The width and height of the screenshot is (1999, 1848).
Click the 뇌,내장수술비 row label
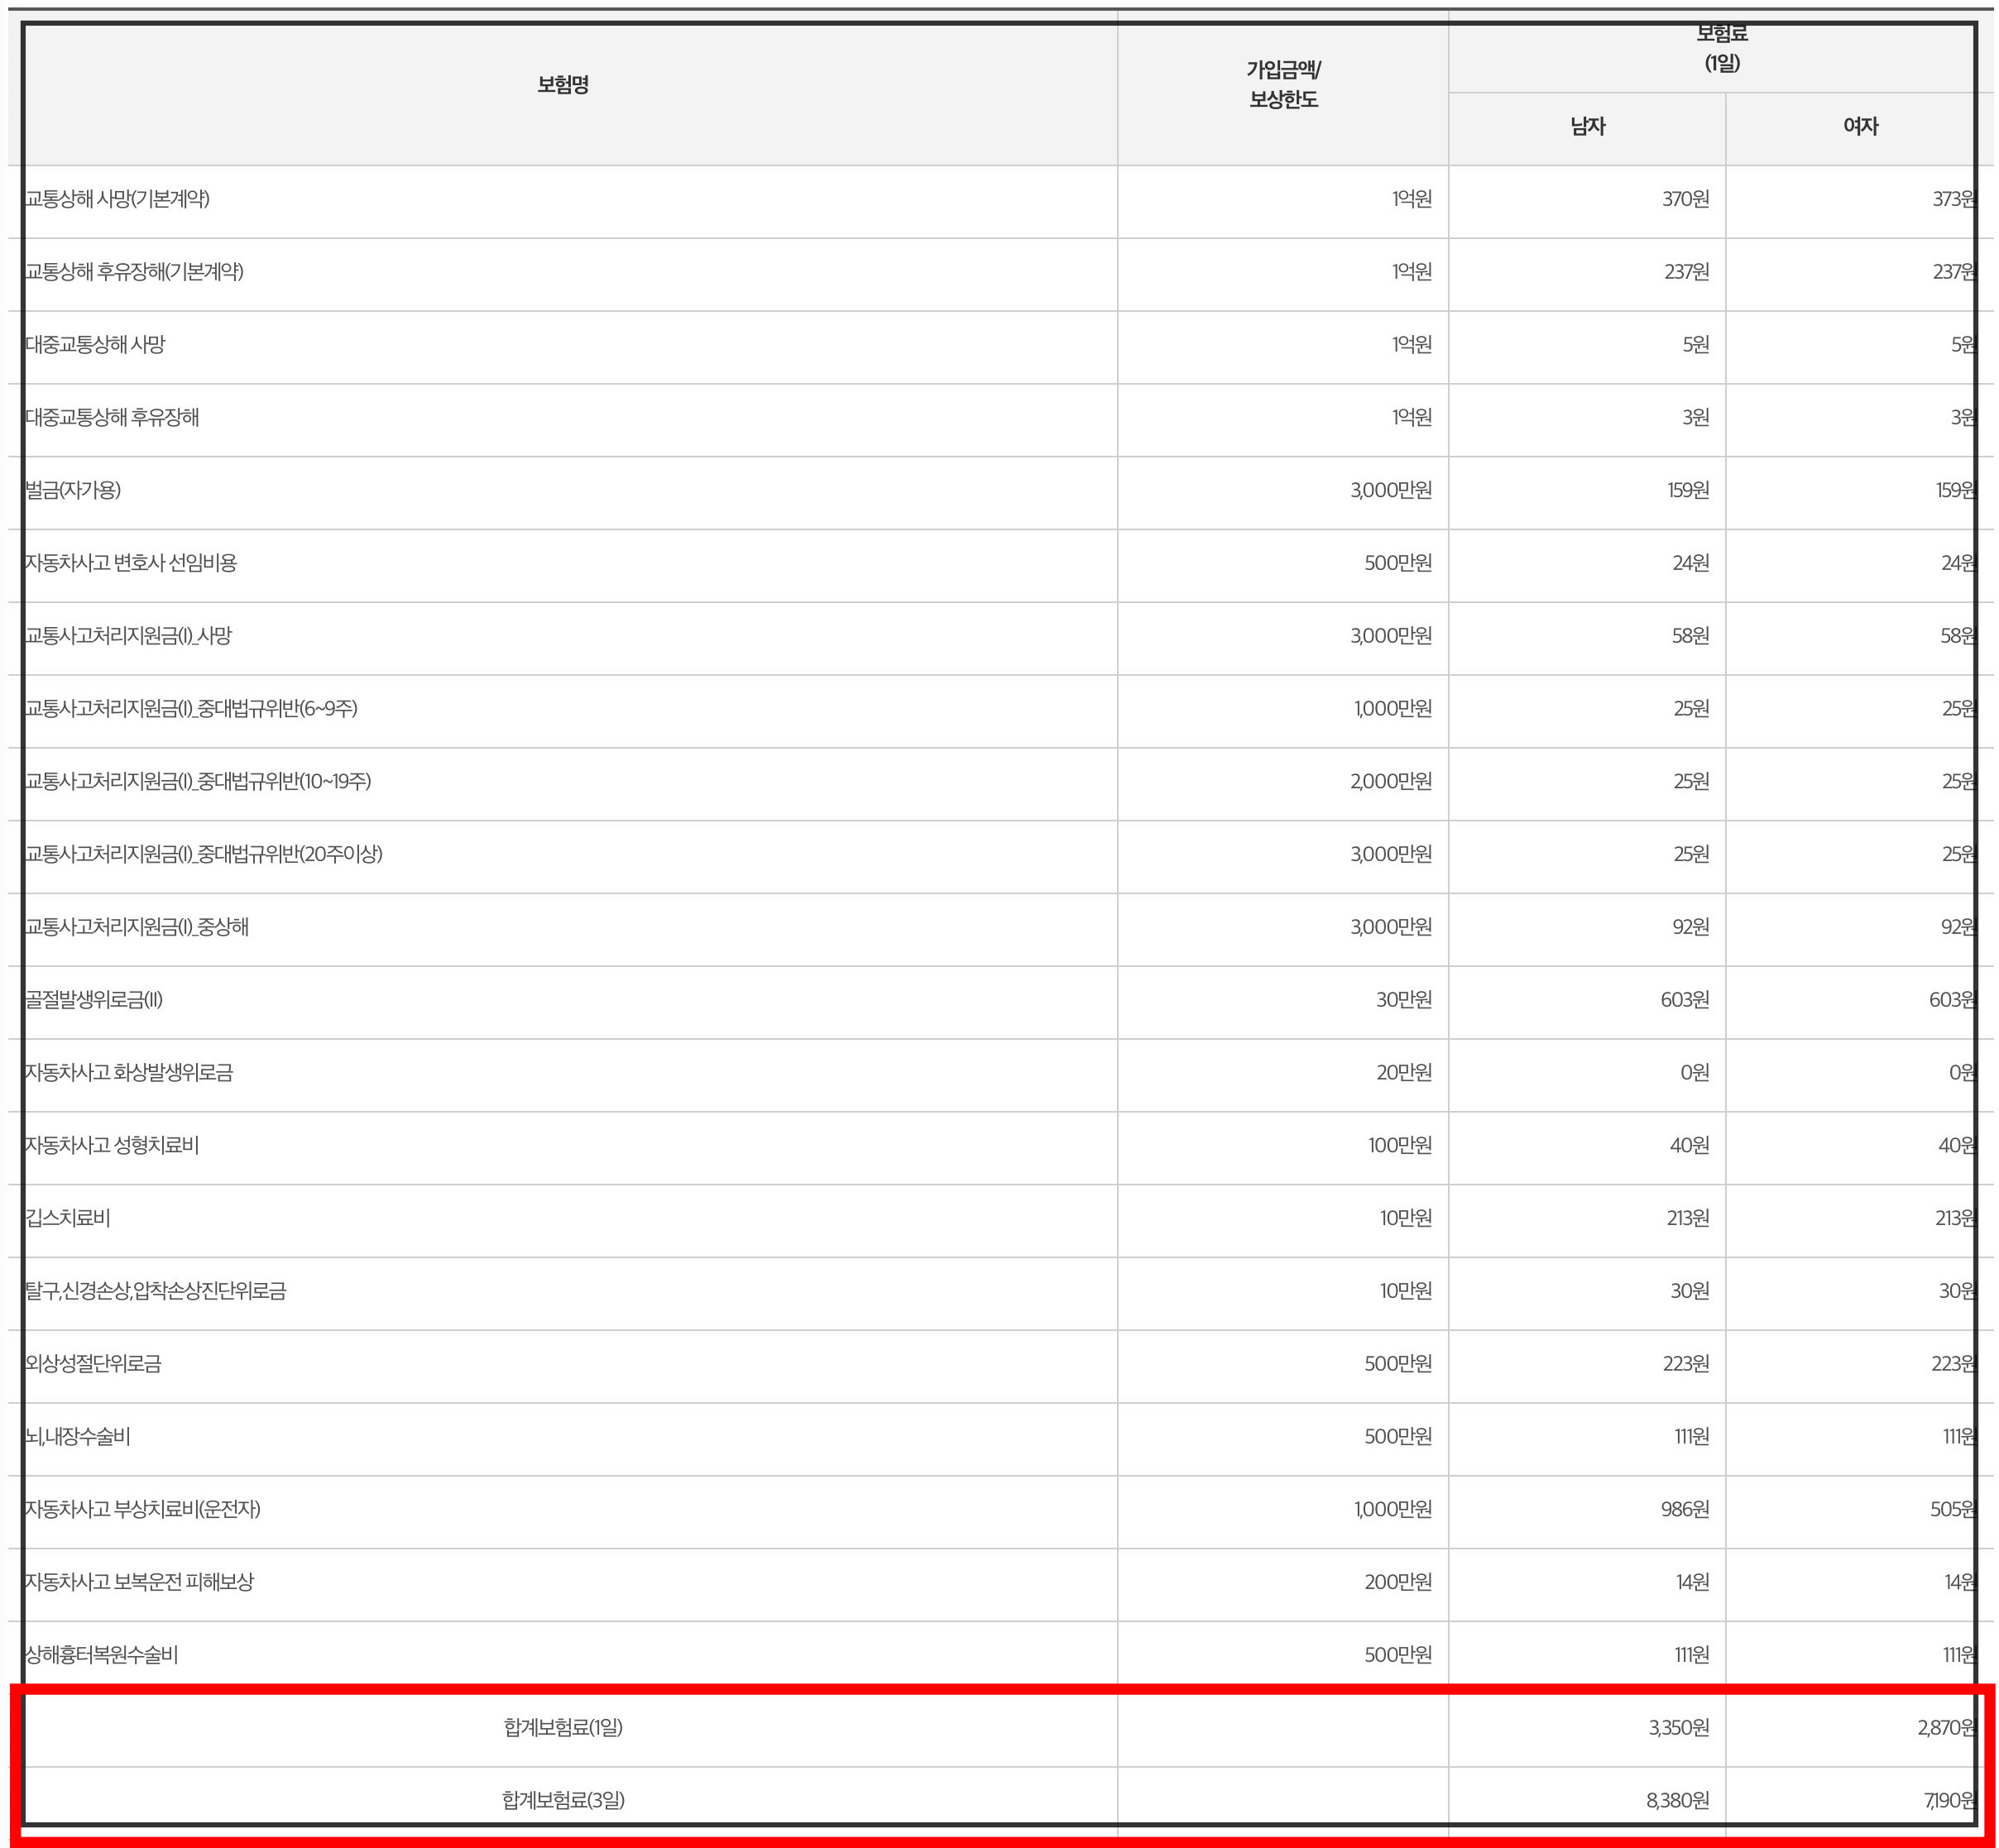(78, 1437)
